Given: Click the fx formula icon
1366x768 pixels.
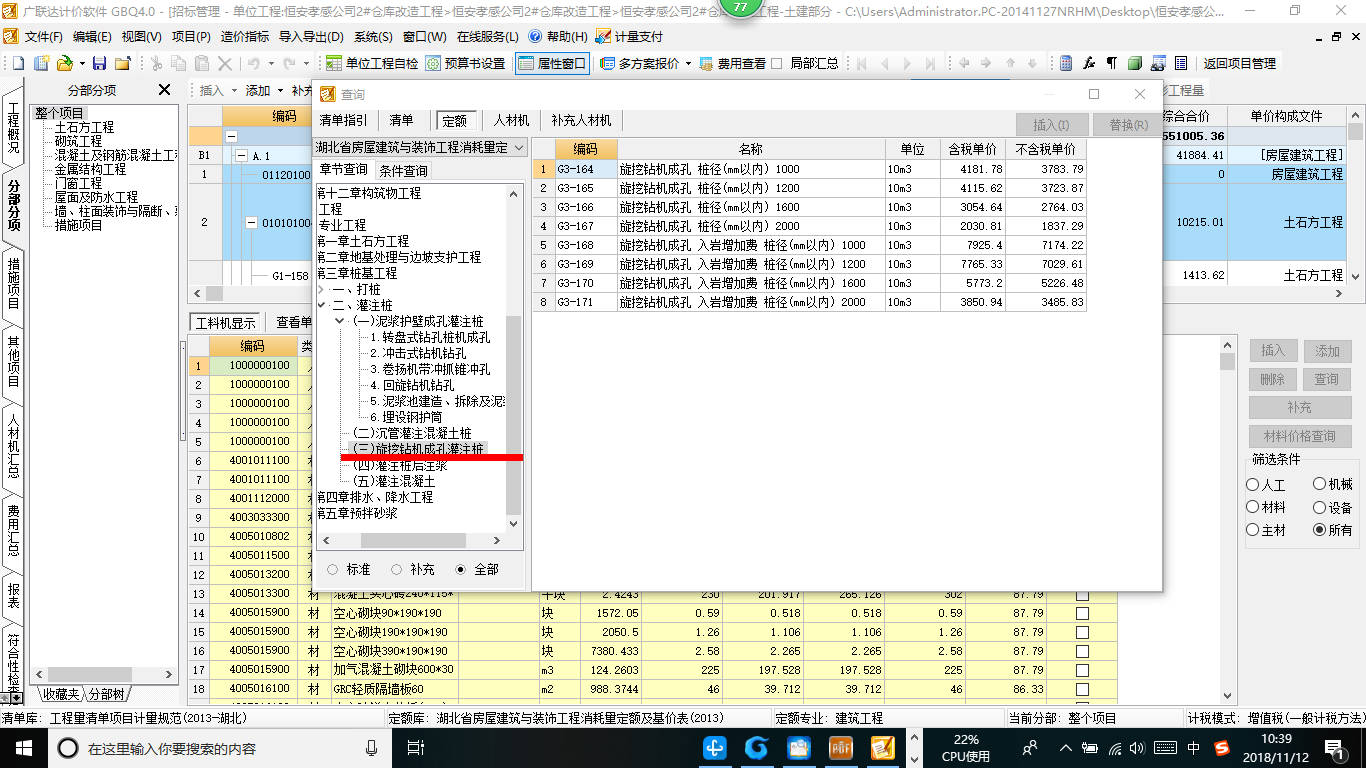Looking at the screenshot, I should (x=1089, y=63).
